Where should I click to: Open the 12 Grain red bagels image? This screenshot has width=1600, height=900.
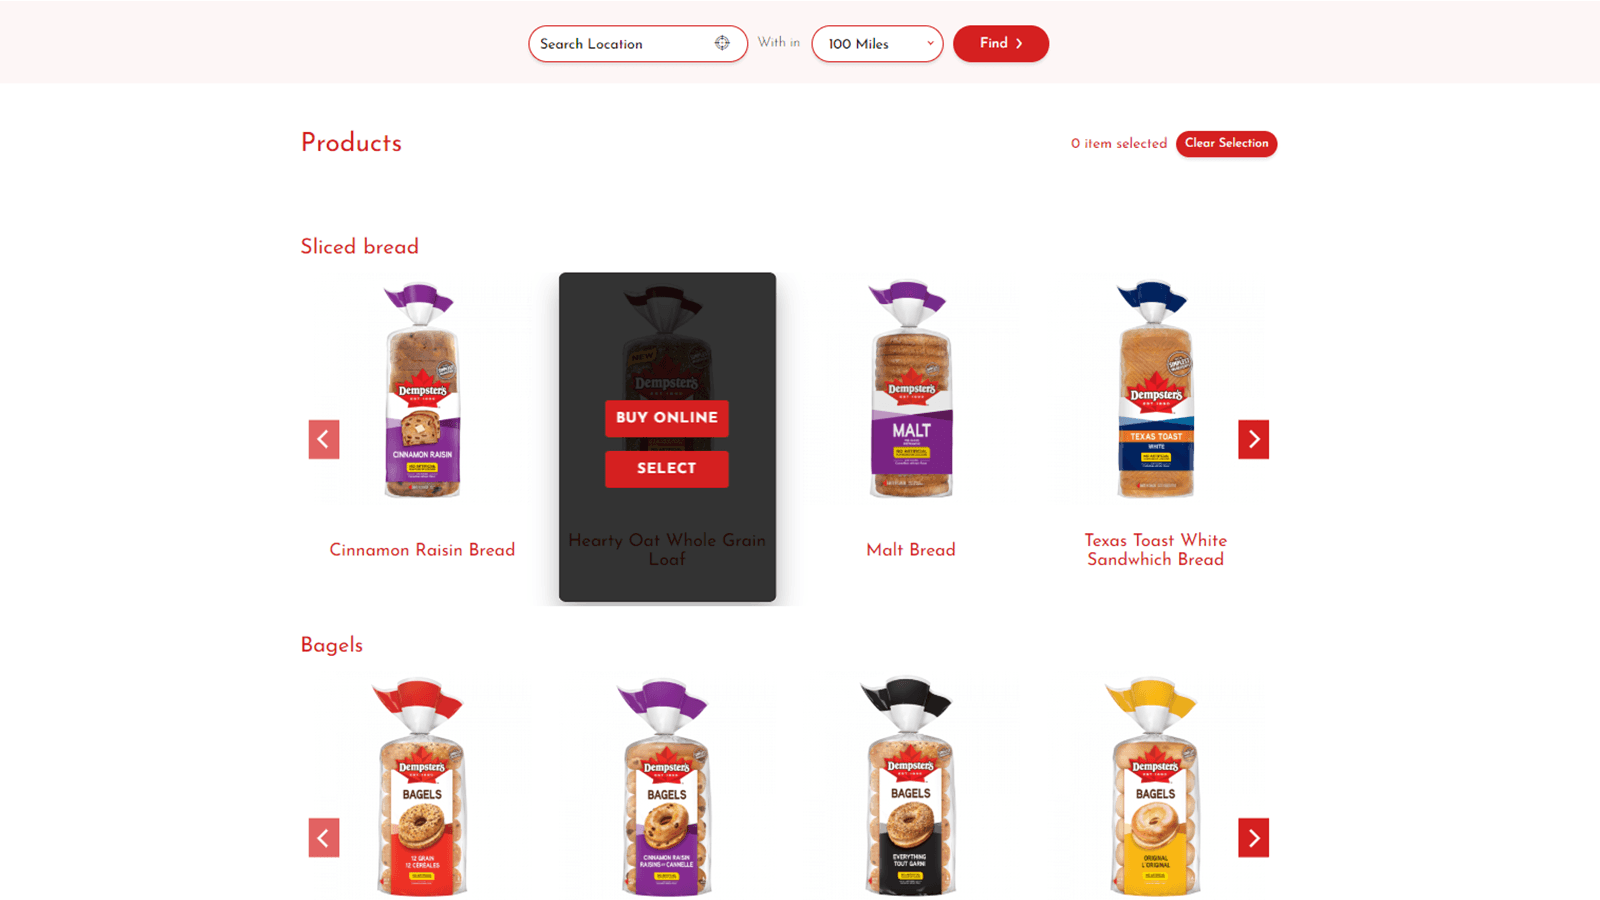pyautogui.click(x=421, y=788)
